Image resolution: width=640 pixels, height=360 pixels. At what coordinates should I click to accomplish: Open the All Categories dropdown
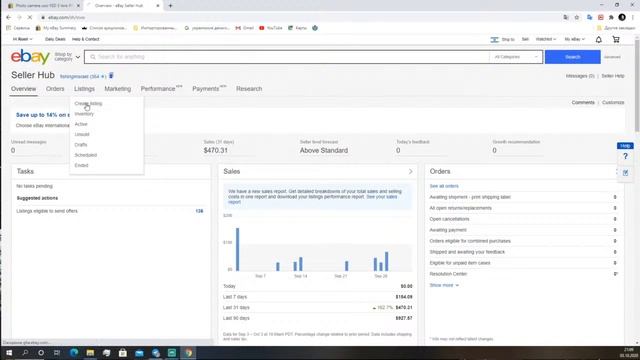click(x=516, y=57)
